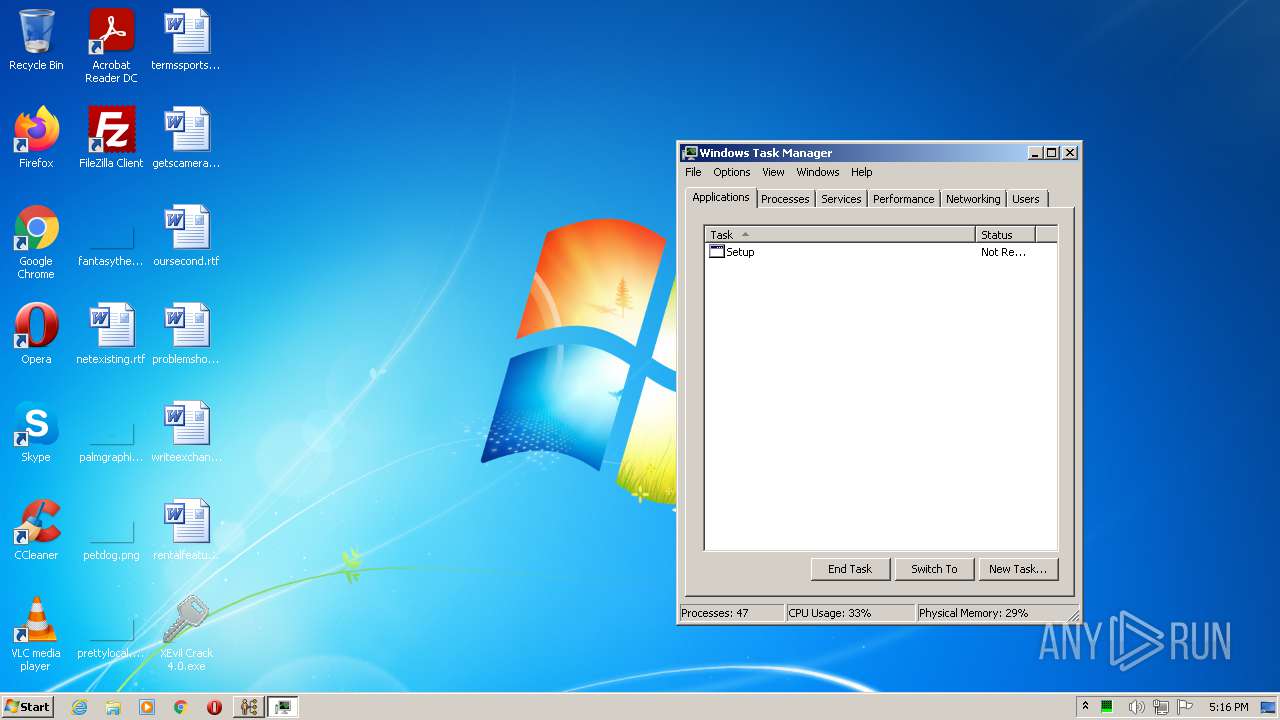Launch Google Chrome desktop shortcut
This screenshot has height=720, width=1280.
tap(36, 242)
